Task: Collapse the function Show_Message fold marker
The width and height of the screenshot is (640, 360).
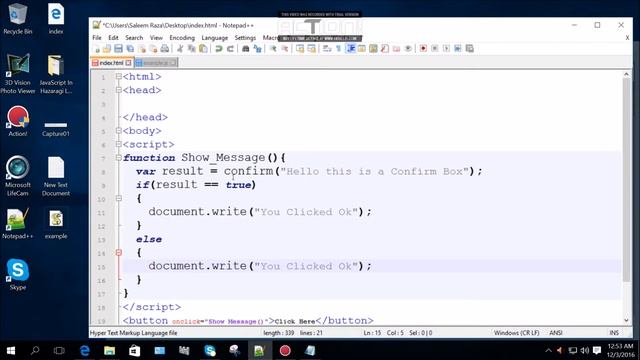Action: pos(118,158)
